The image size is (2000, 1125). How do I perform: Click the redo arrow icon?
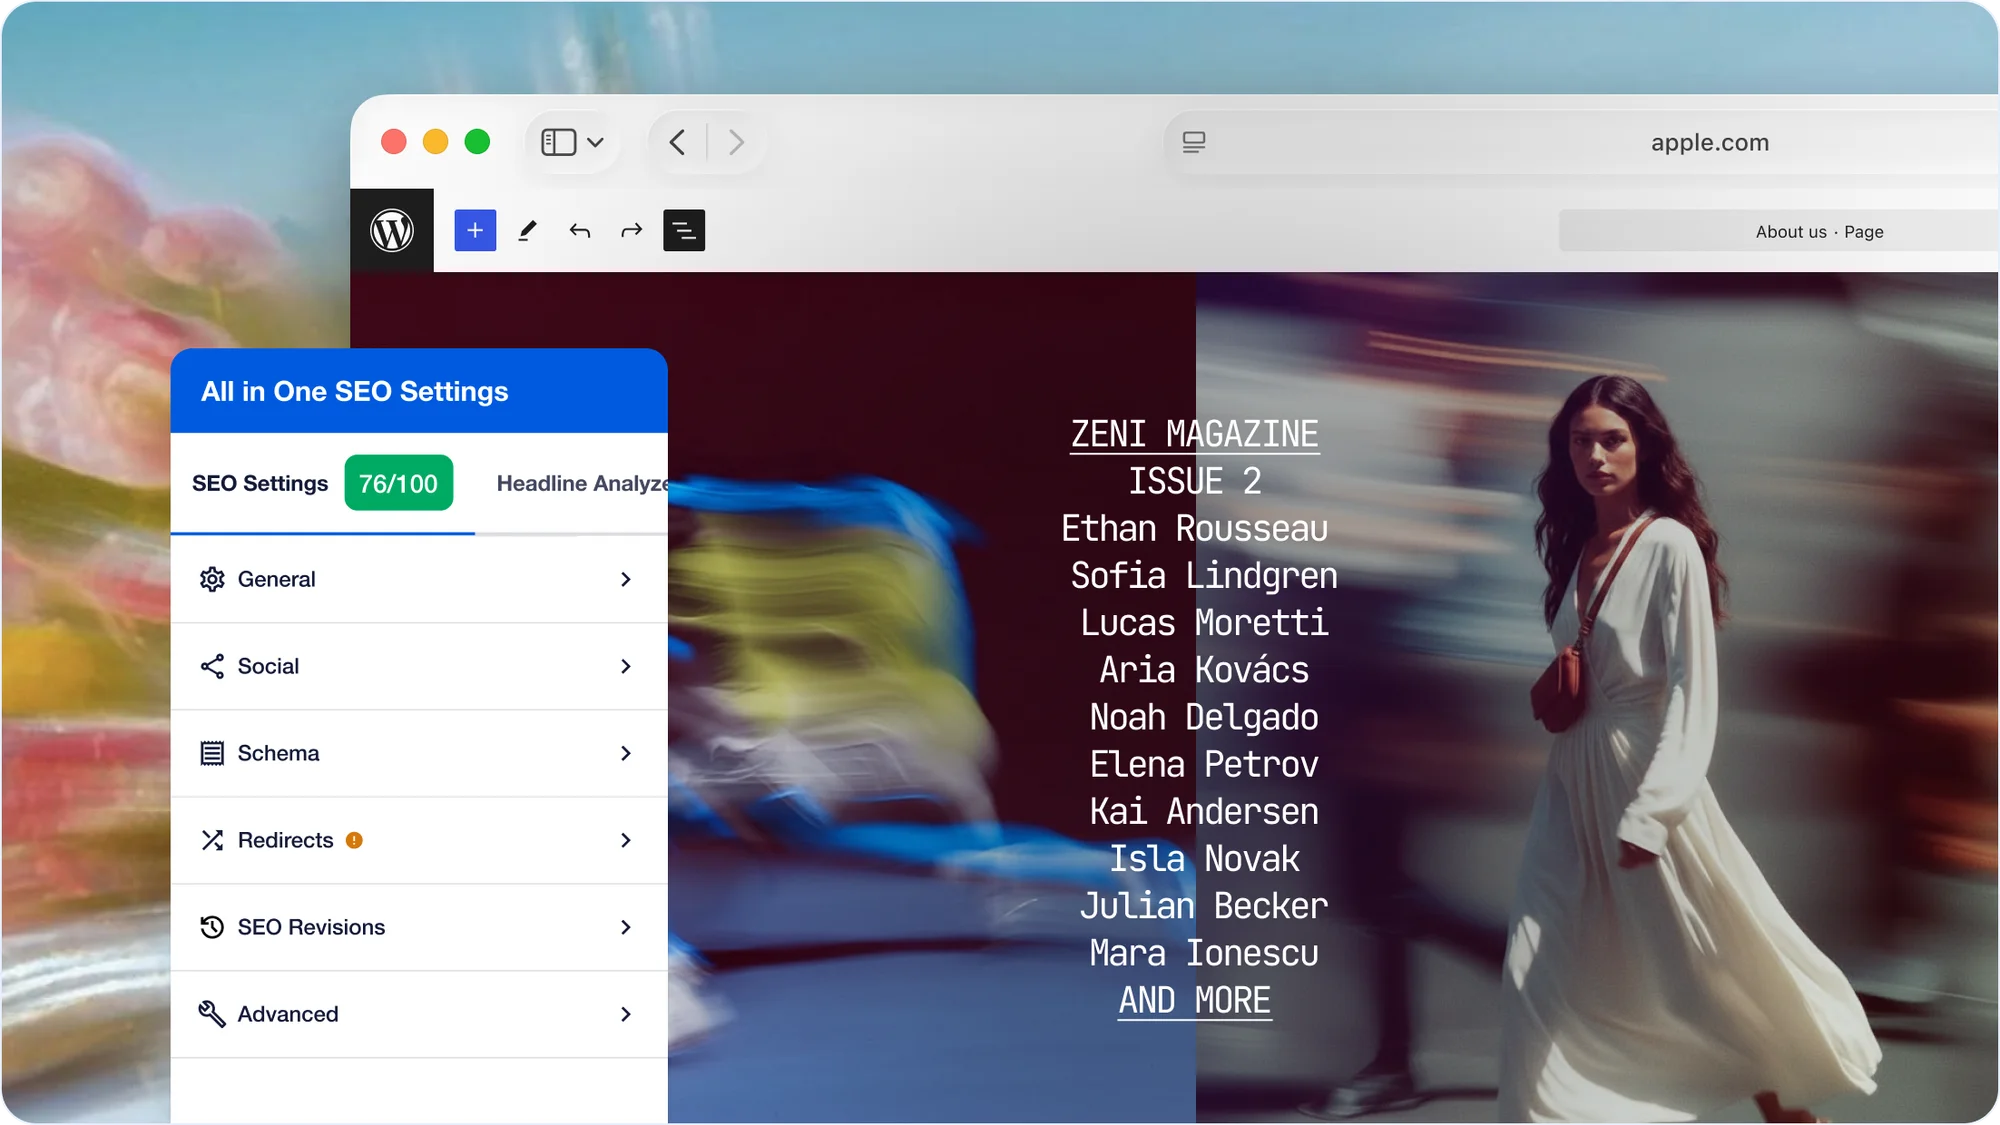[631, 231]
